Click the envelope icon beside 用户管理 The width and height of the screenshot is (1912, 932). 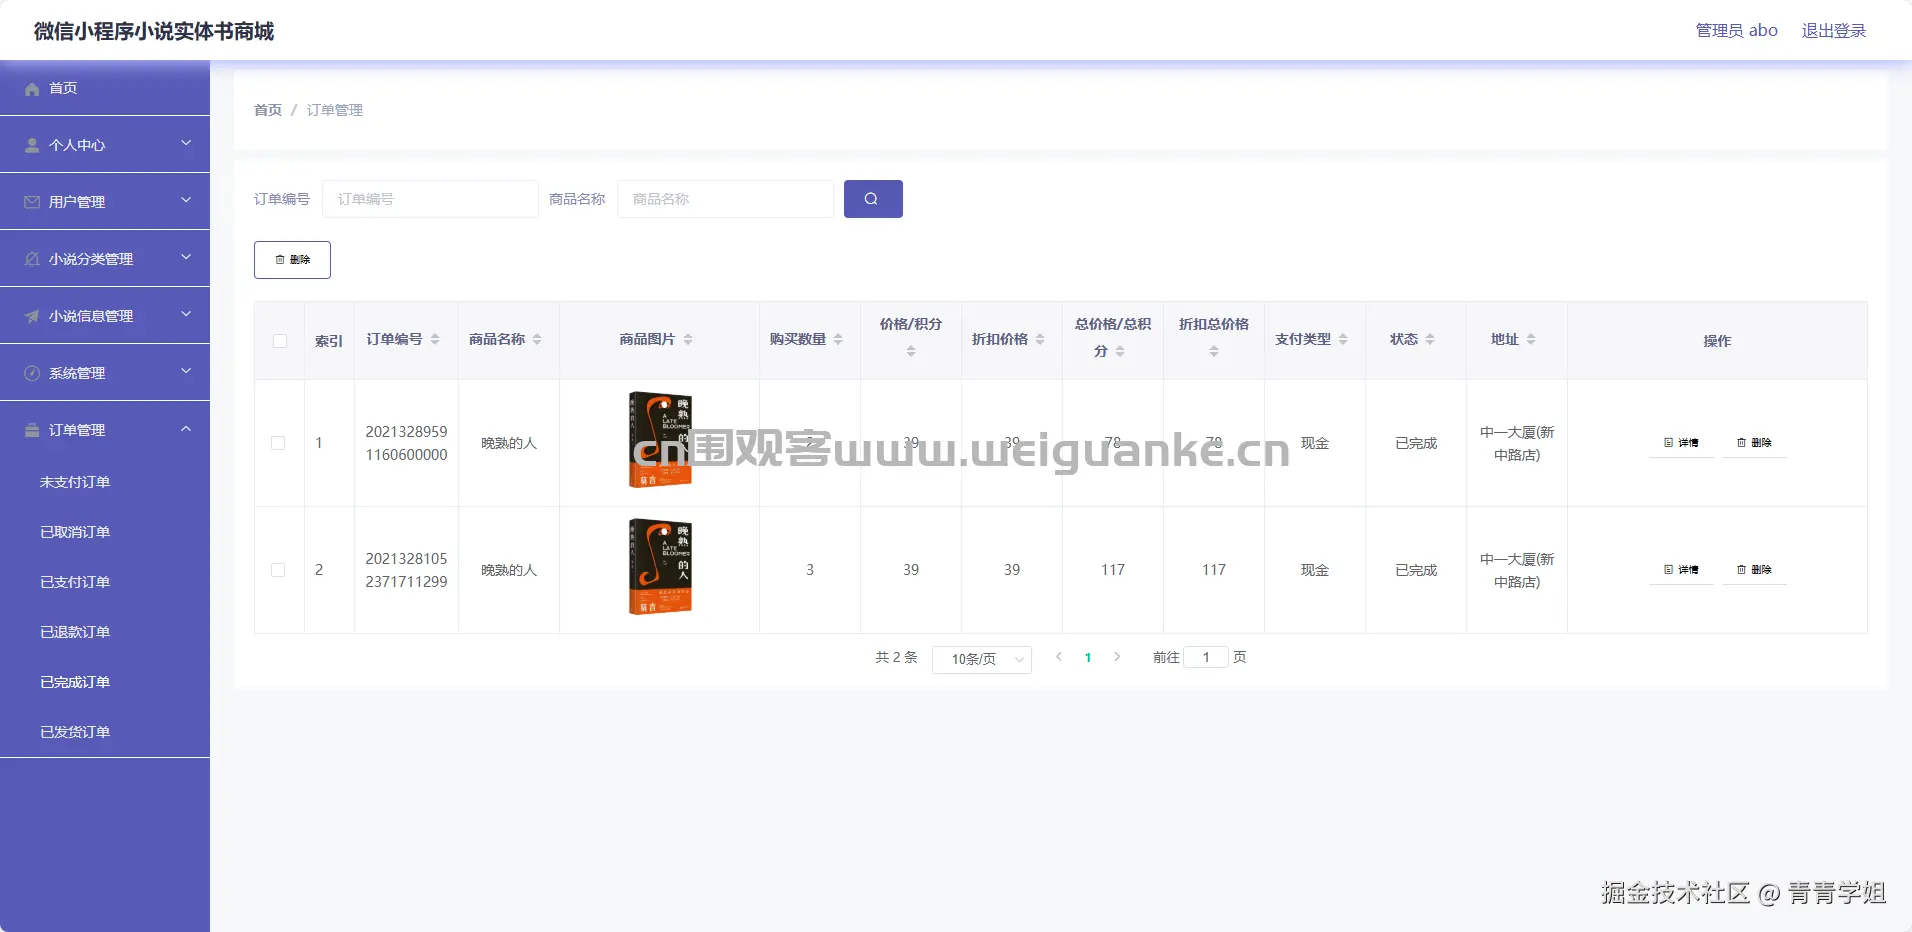point(31,201)
